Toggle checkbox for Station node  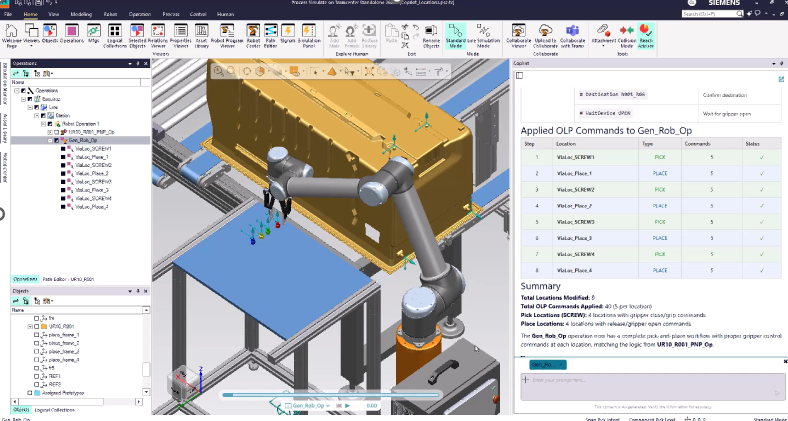(43, 116)
